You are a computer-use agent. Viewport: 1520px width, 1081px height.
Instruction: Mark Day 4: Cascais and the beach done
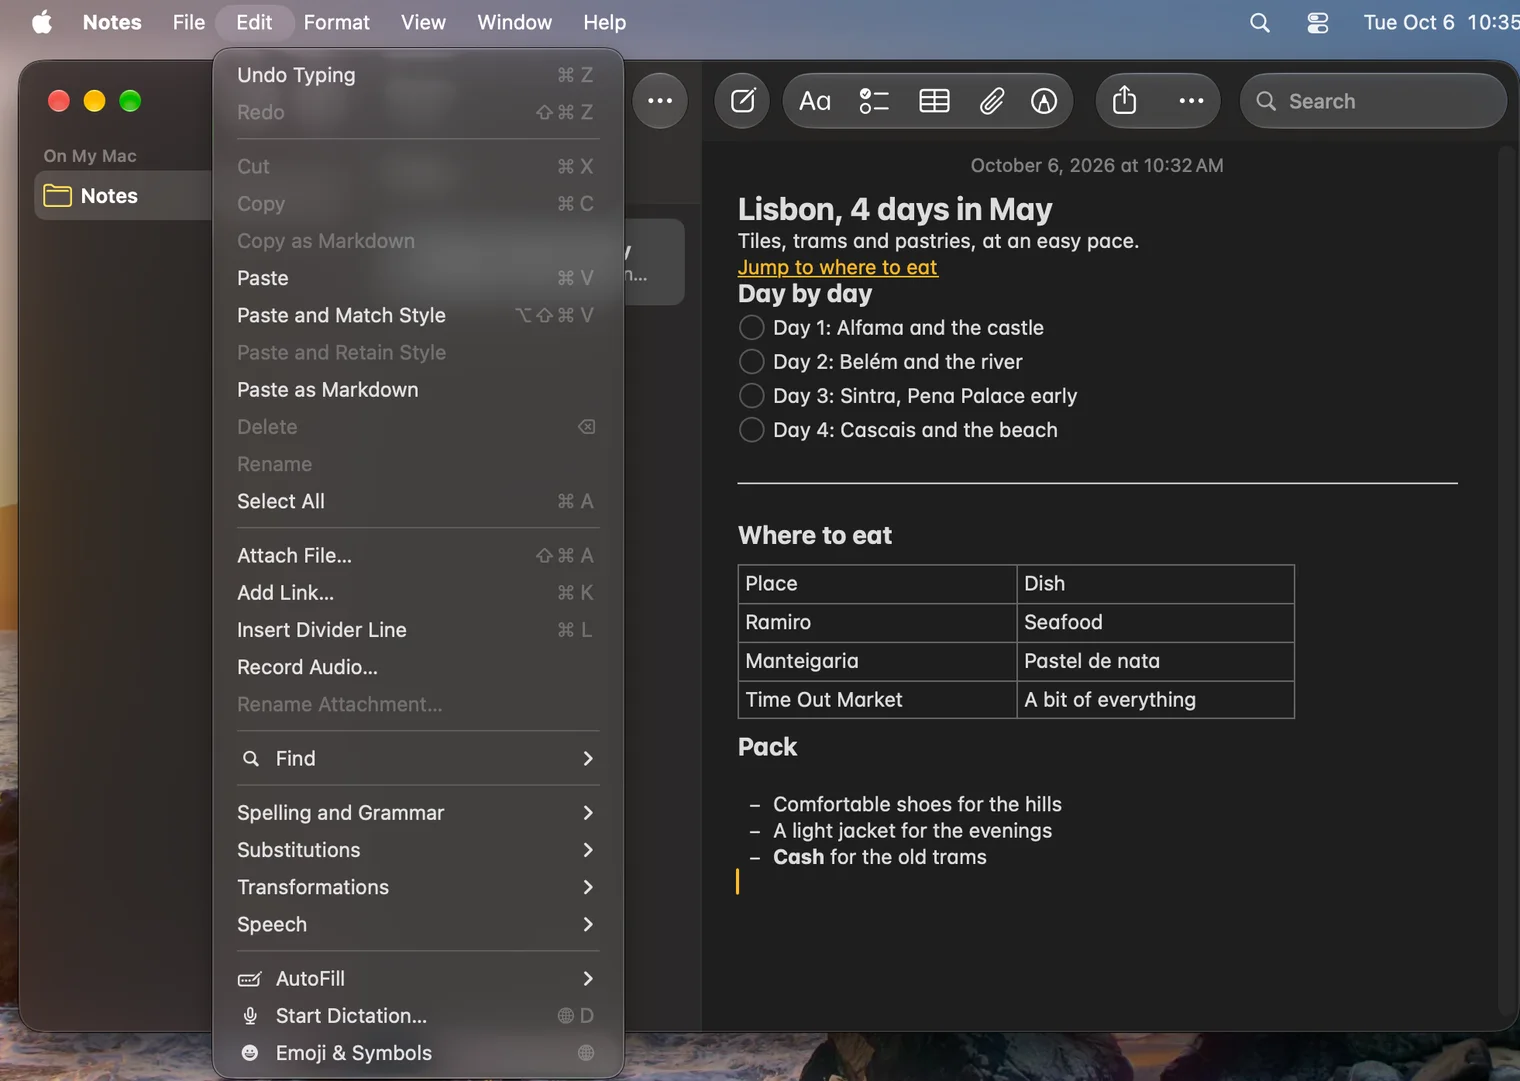pos(751,430)
